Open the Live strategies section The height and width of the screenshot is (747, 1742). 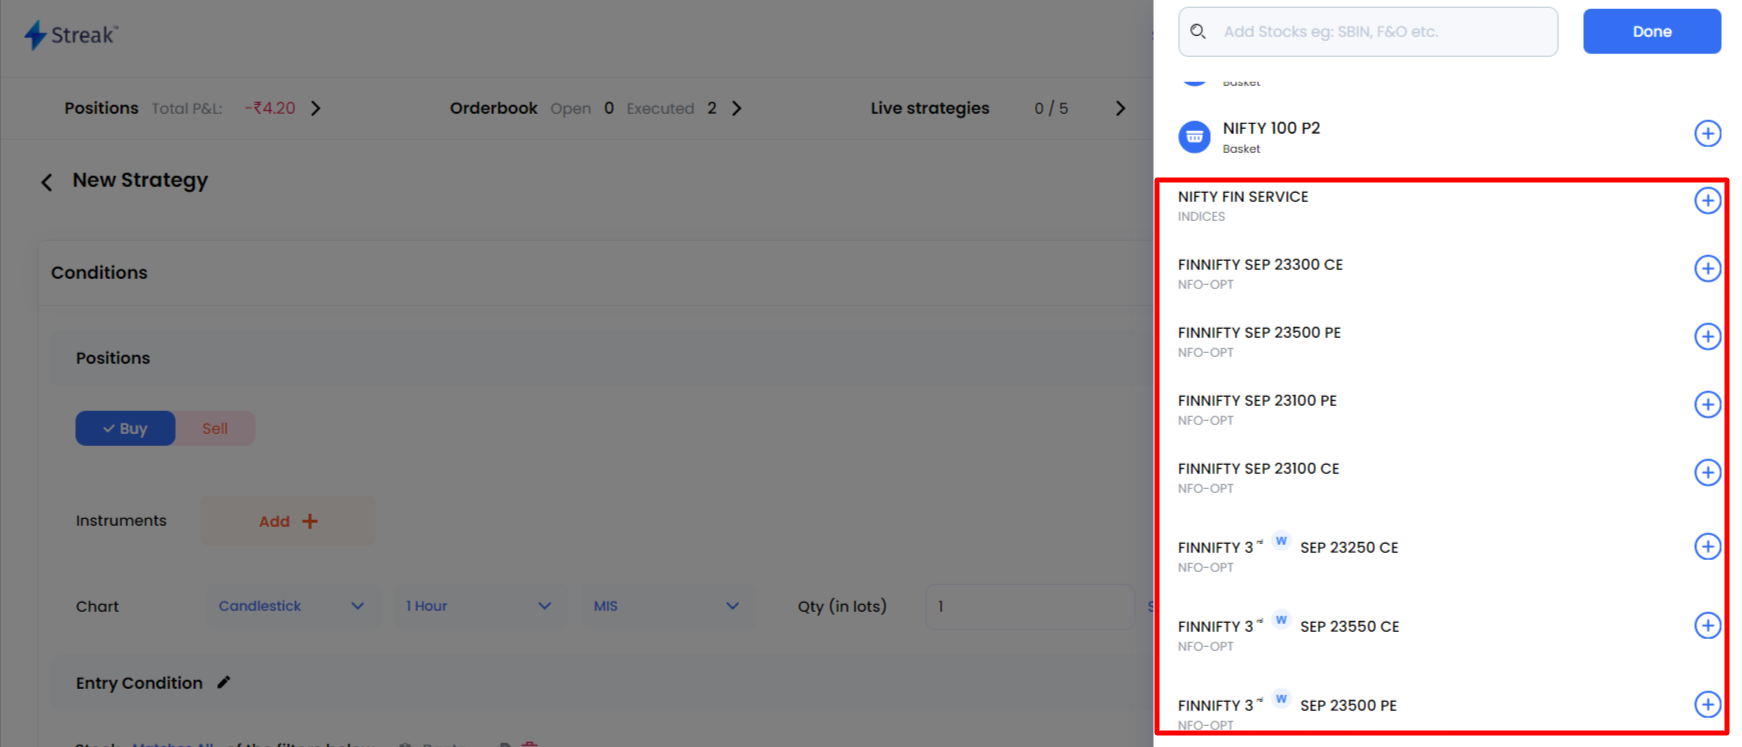[1120, 108]
